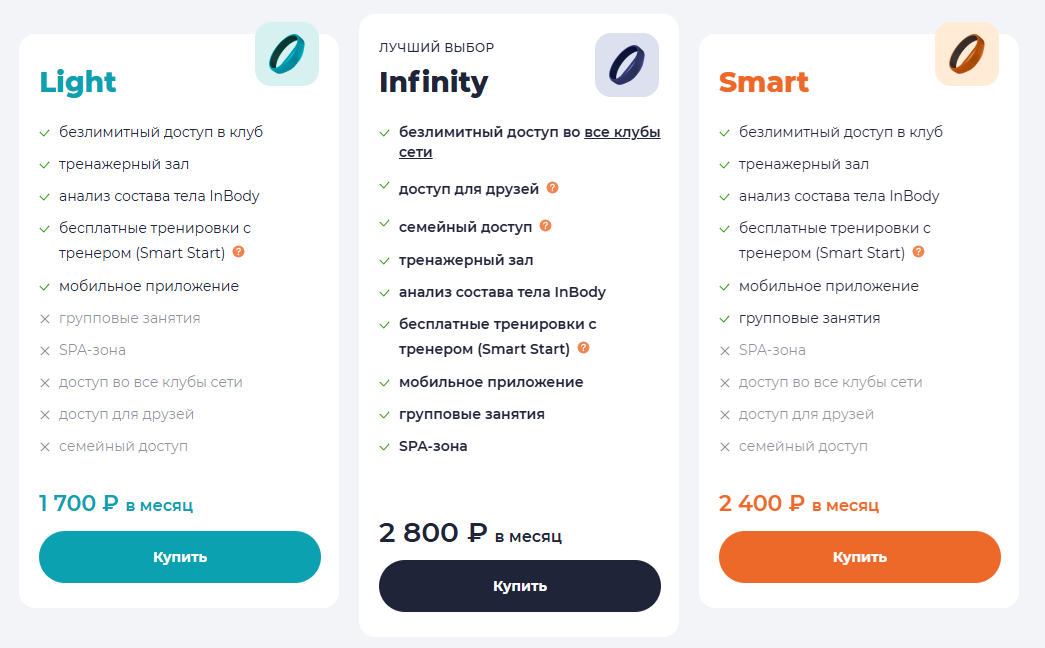
Task: Click 'SPA-зона' feature in Infinity plan
Action: [x=433, y=446]
